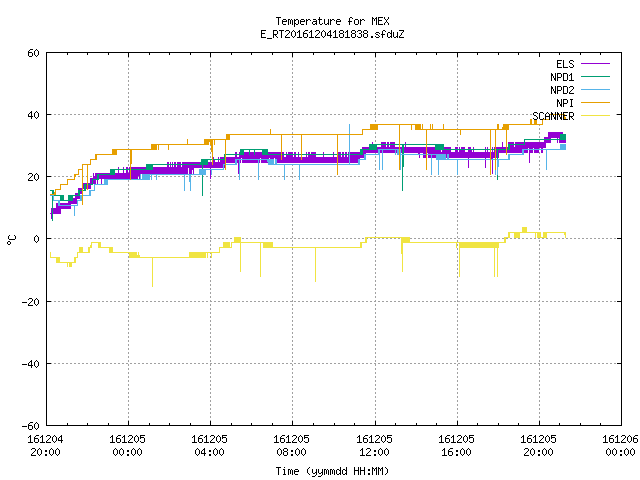Click the x-axis tick label 161205 08:00
The height and width of the screenshot is (480, 640).
(292, 446)
